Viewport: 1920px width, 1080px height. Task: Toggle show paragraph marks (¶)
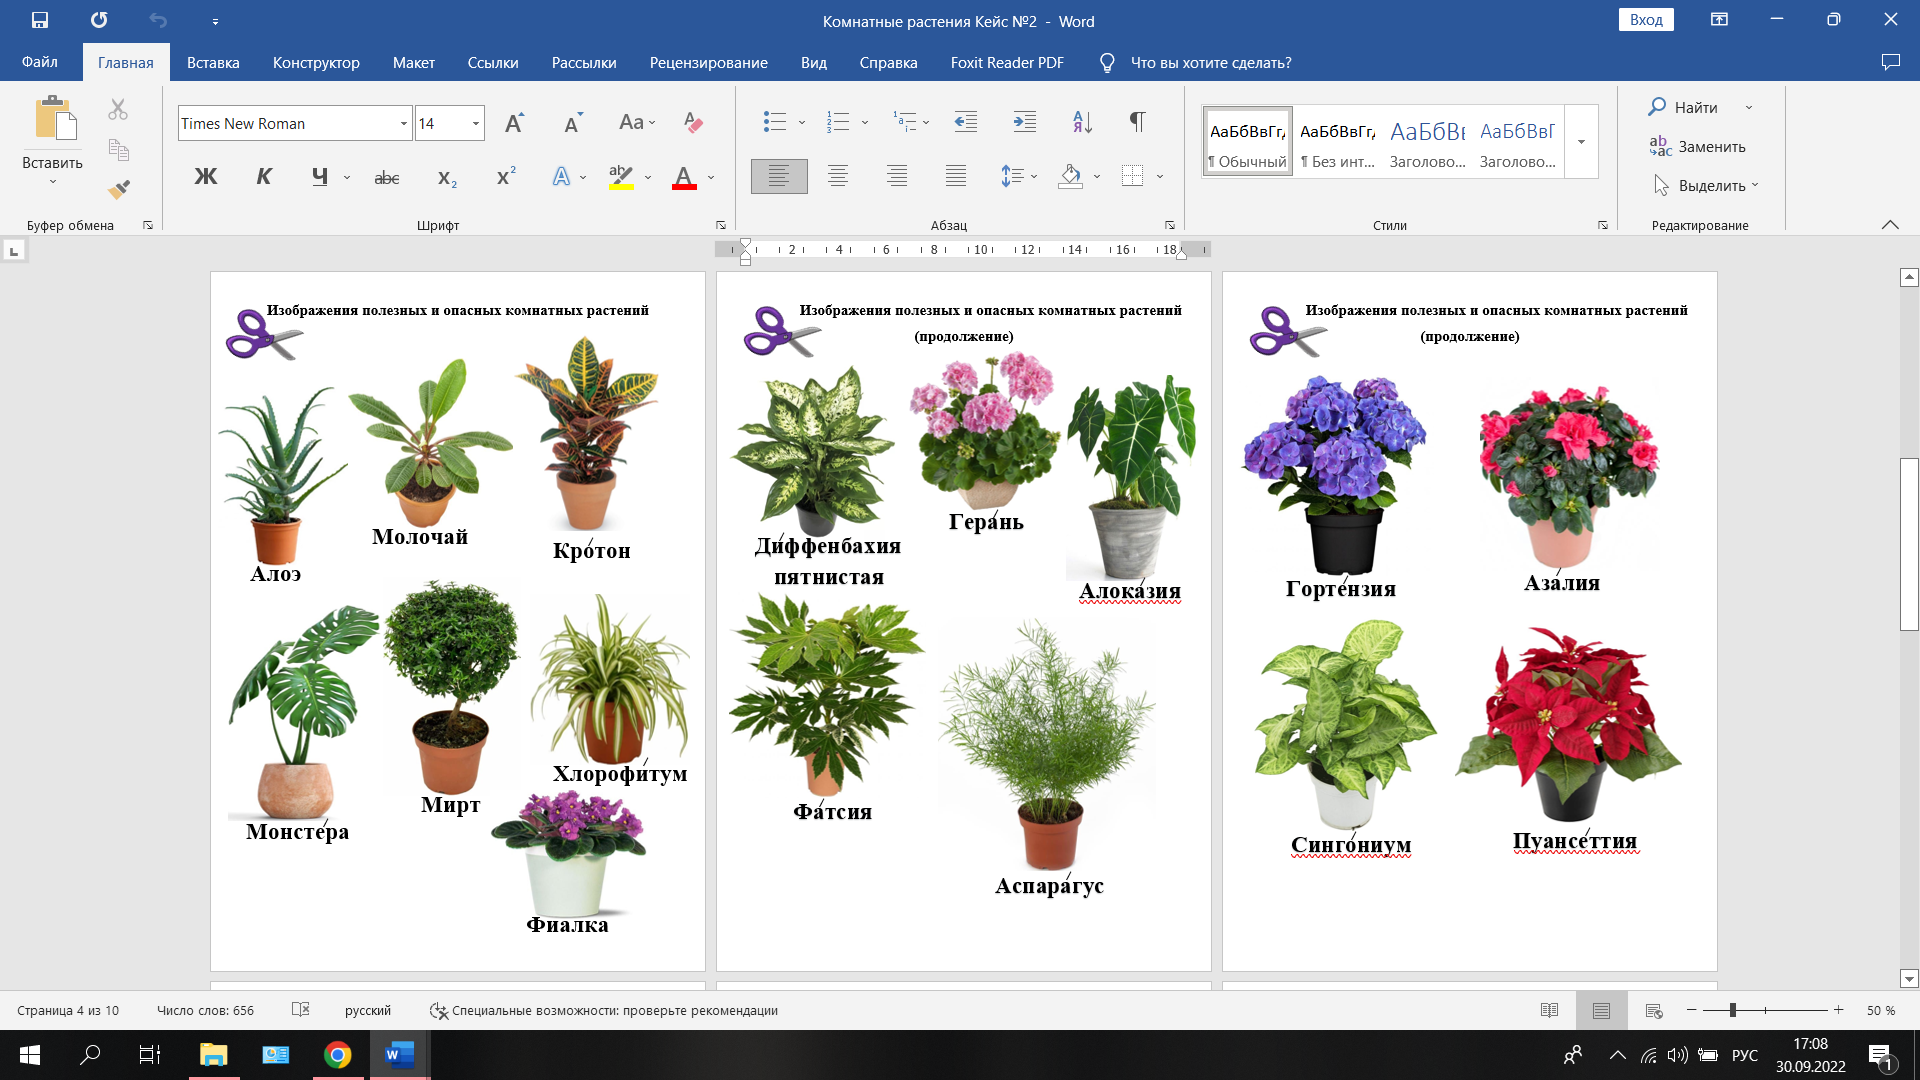click(1137, 122)
